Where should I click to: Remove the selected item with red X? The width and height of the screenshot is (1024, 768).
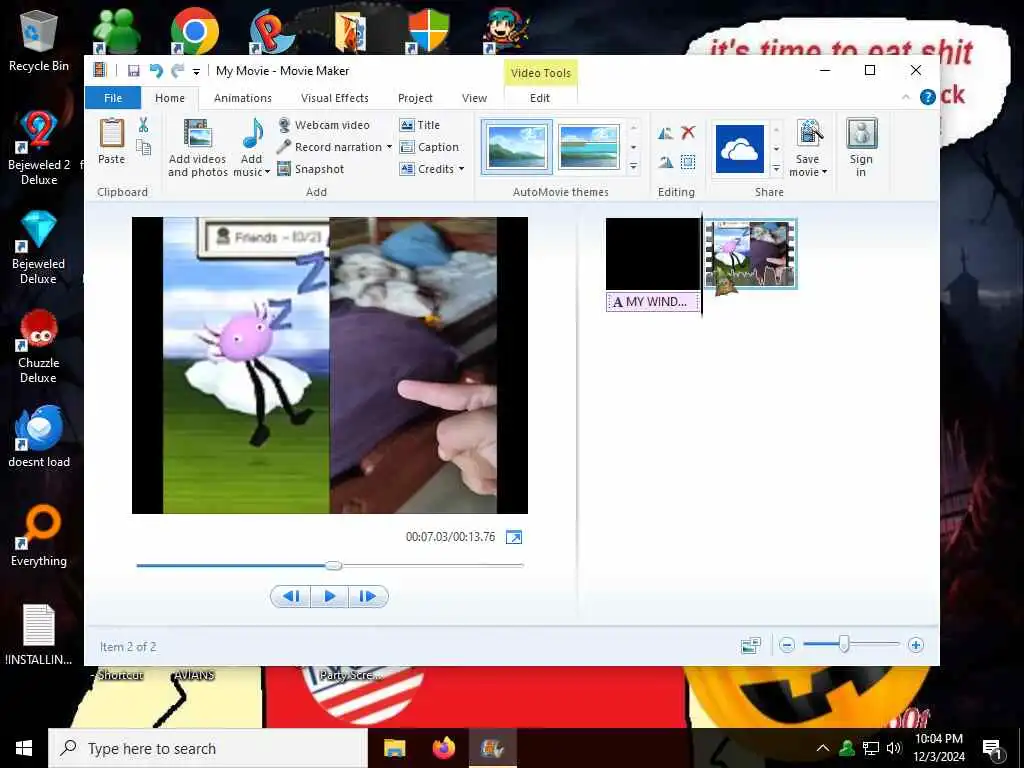688,133
